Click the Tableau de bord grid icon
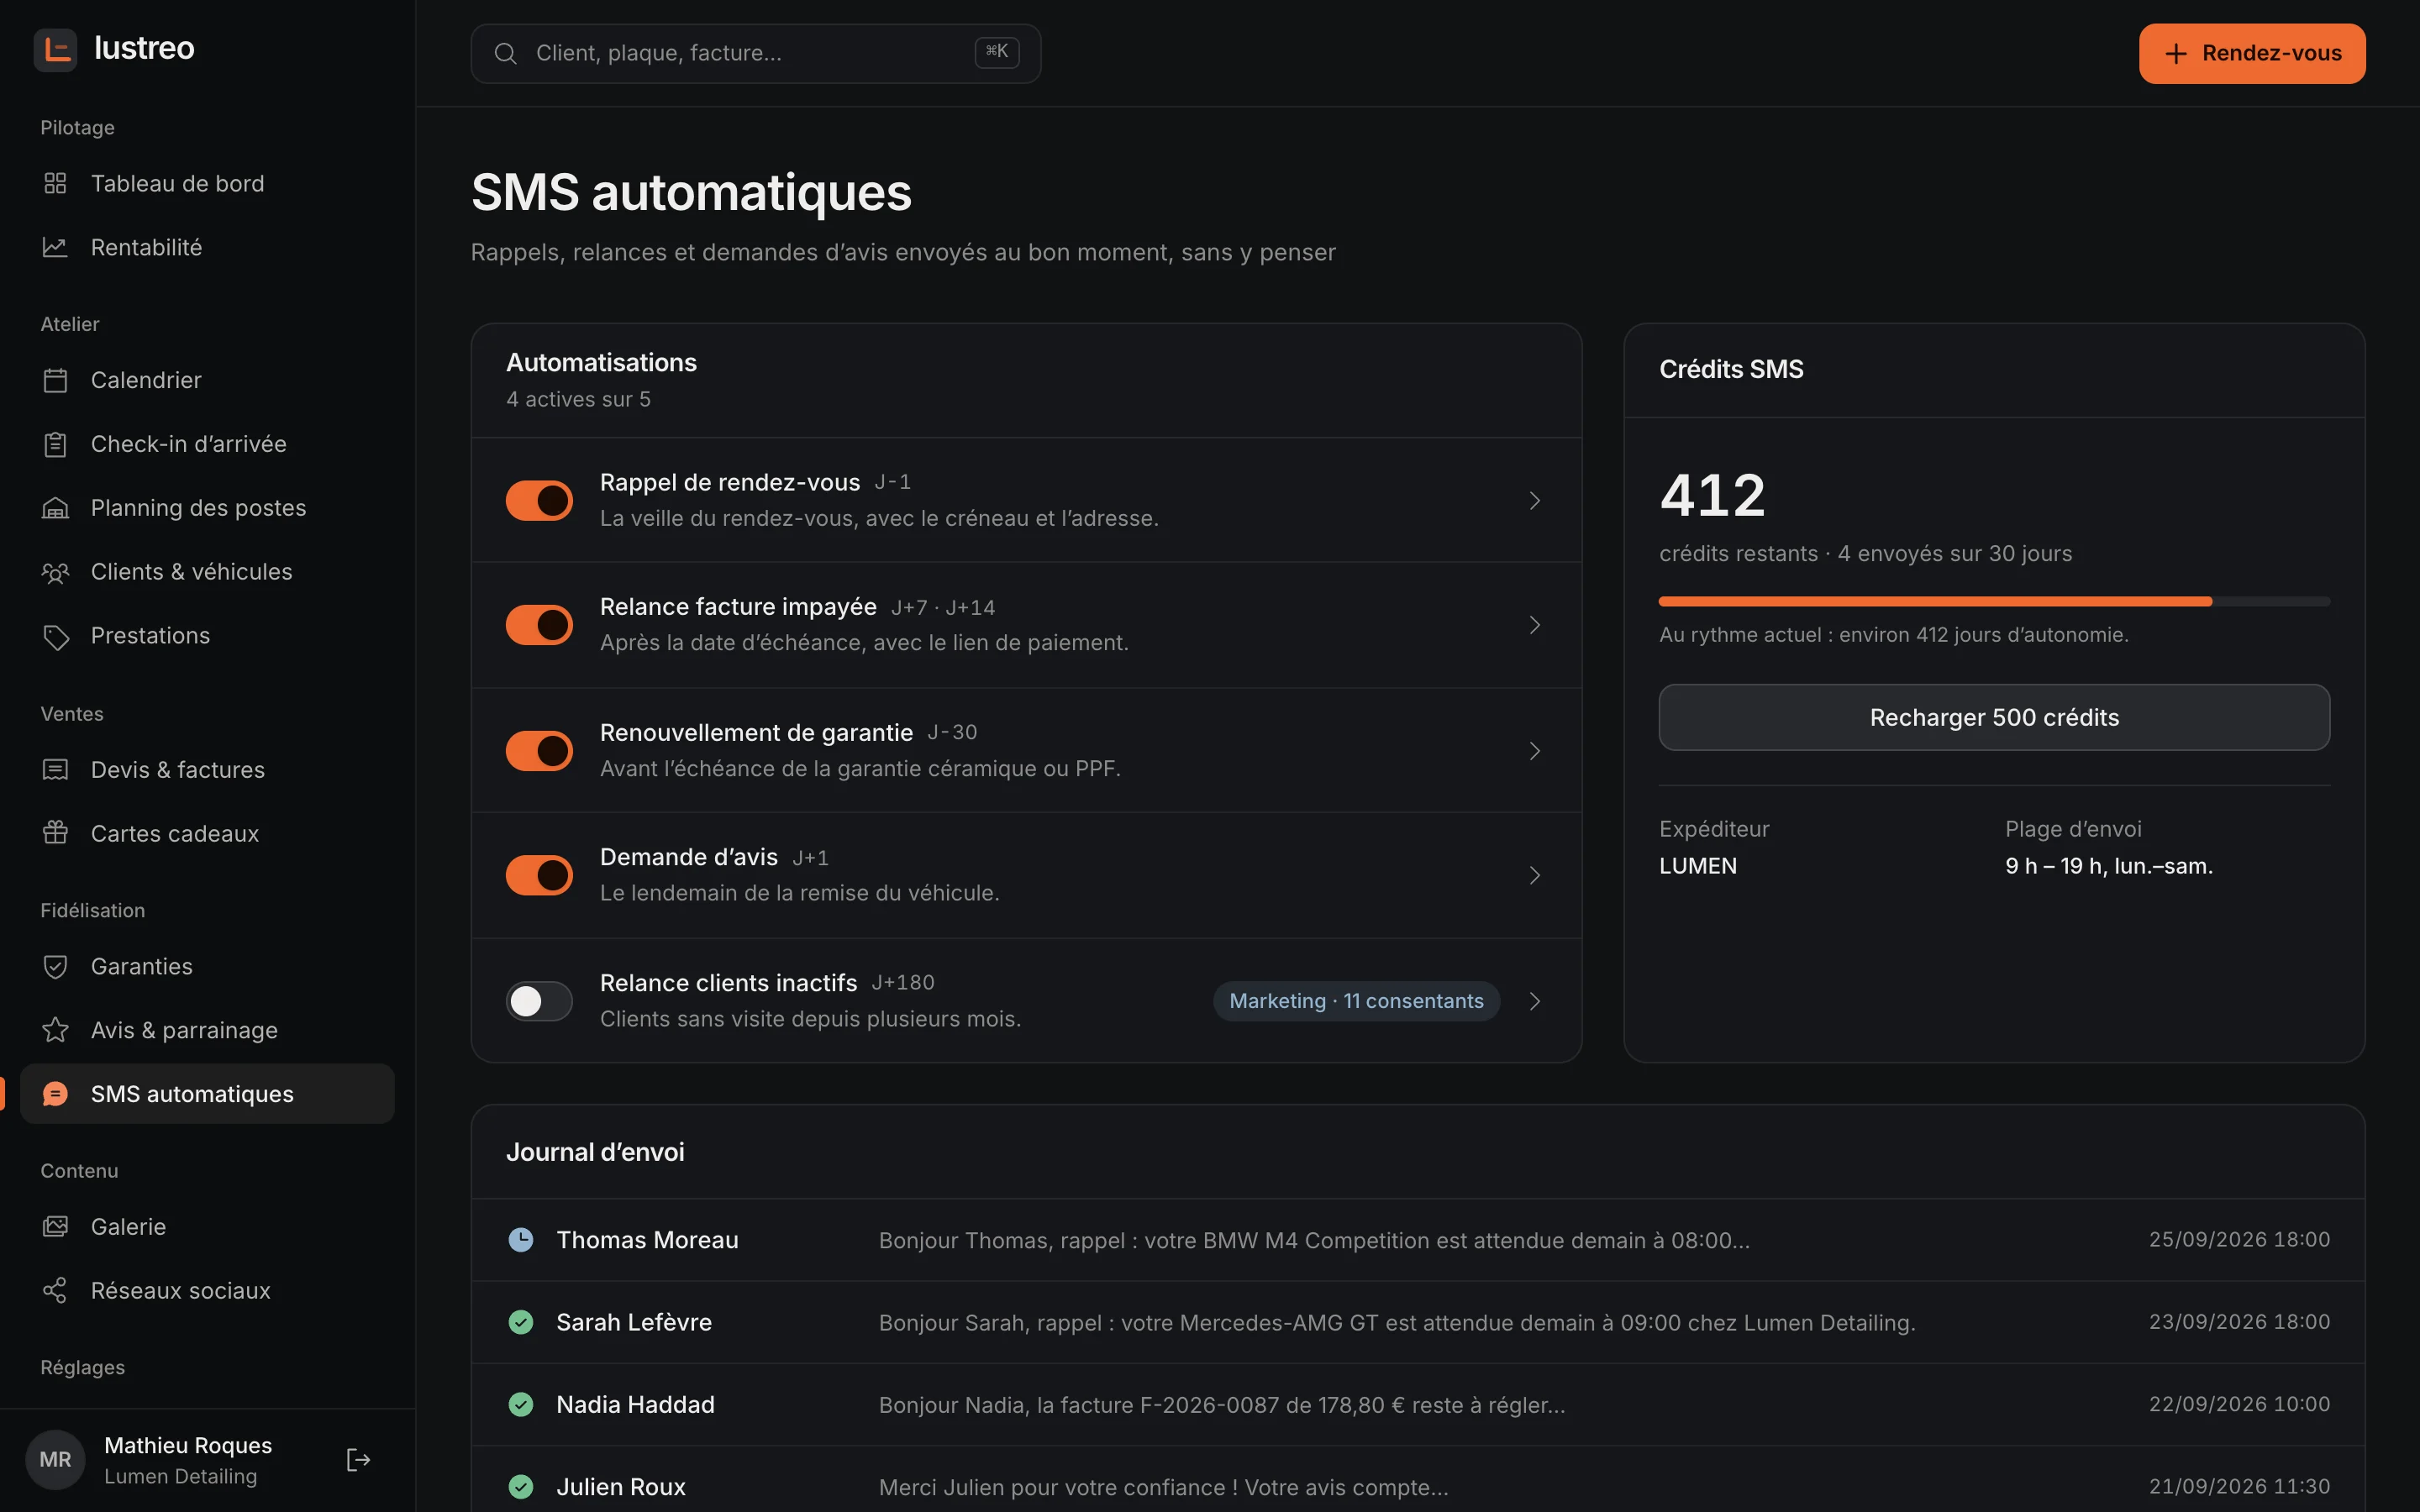The image size is (2420, 1512). click(x=55, y=184)
